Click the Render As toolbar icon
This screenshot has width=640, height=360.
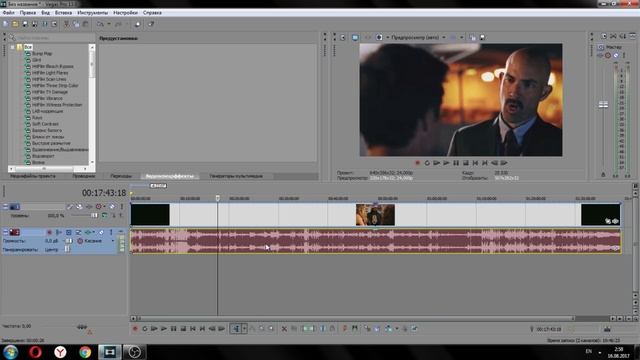[44, 24]
